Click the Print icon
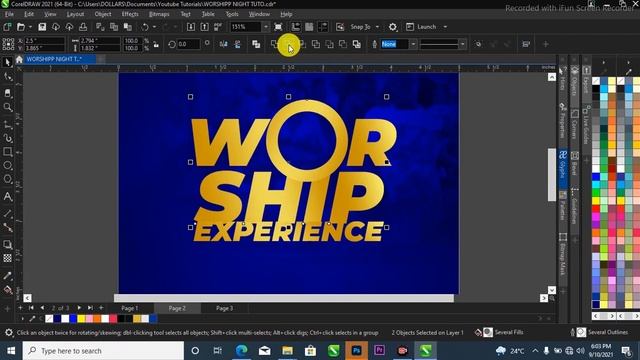Image resolution: width=640 pixels, height=360 pixels. 83,27
